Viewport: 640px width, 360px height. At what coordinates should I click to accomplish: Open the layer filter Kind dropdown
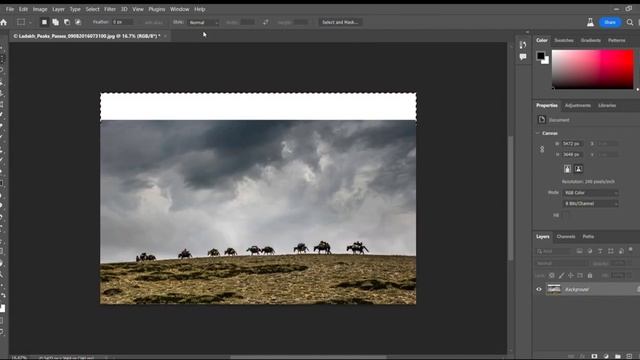pyautogui.click(x=554, y=251)
